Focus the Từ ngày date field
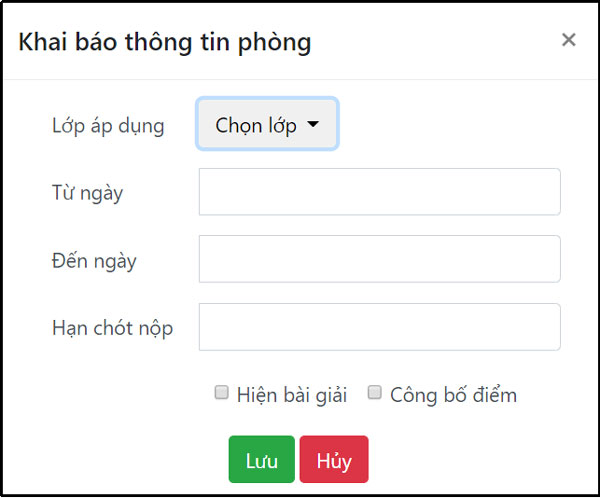The image size is (600, 498). click(380, 192)
